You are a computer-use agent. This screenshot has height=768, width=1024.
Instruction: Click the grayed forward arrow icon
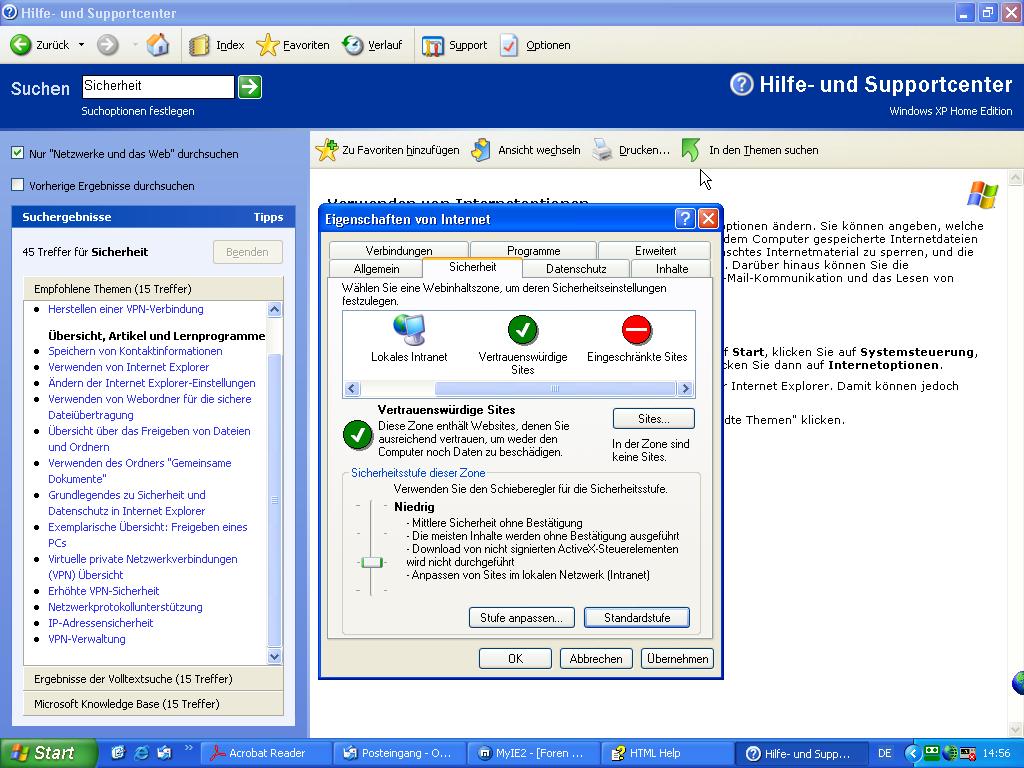[108, 45]
